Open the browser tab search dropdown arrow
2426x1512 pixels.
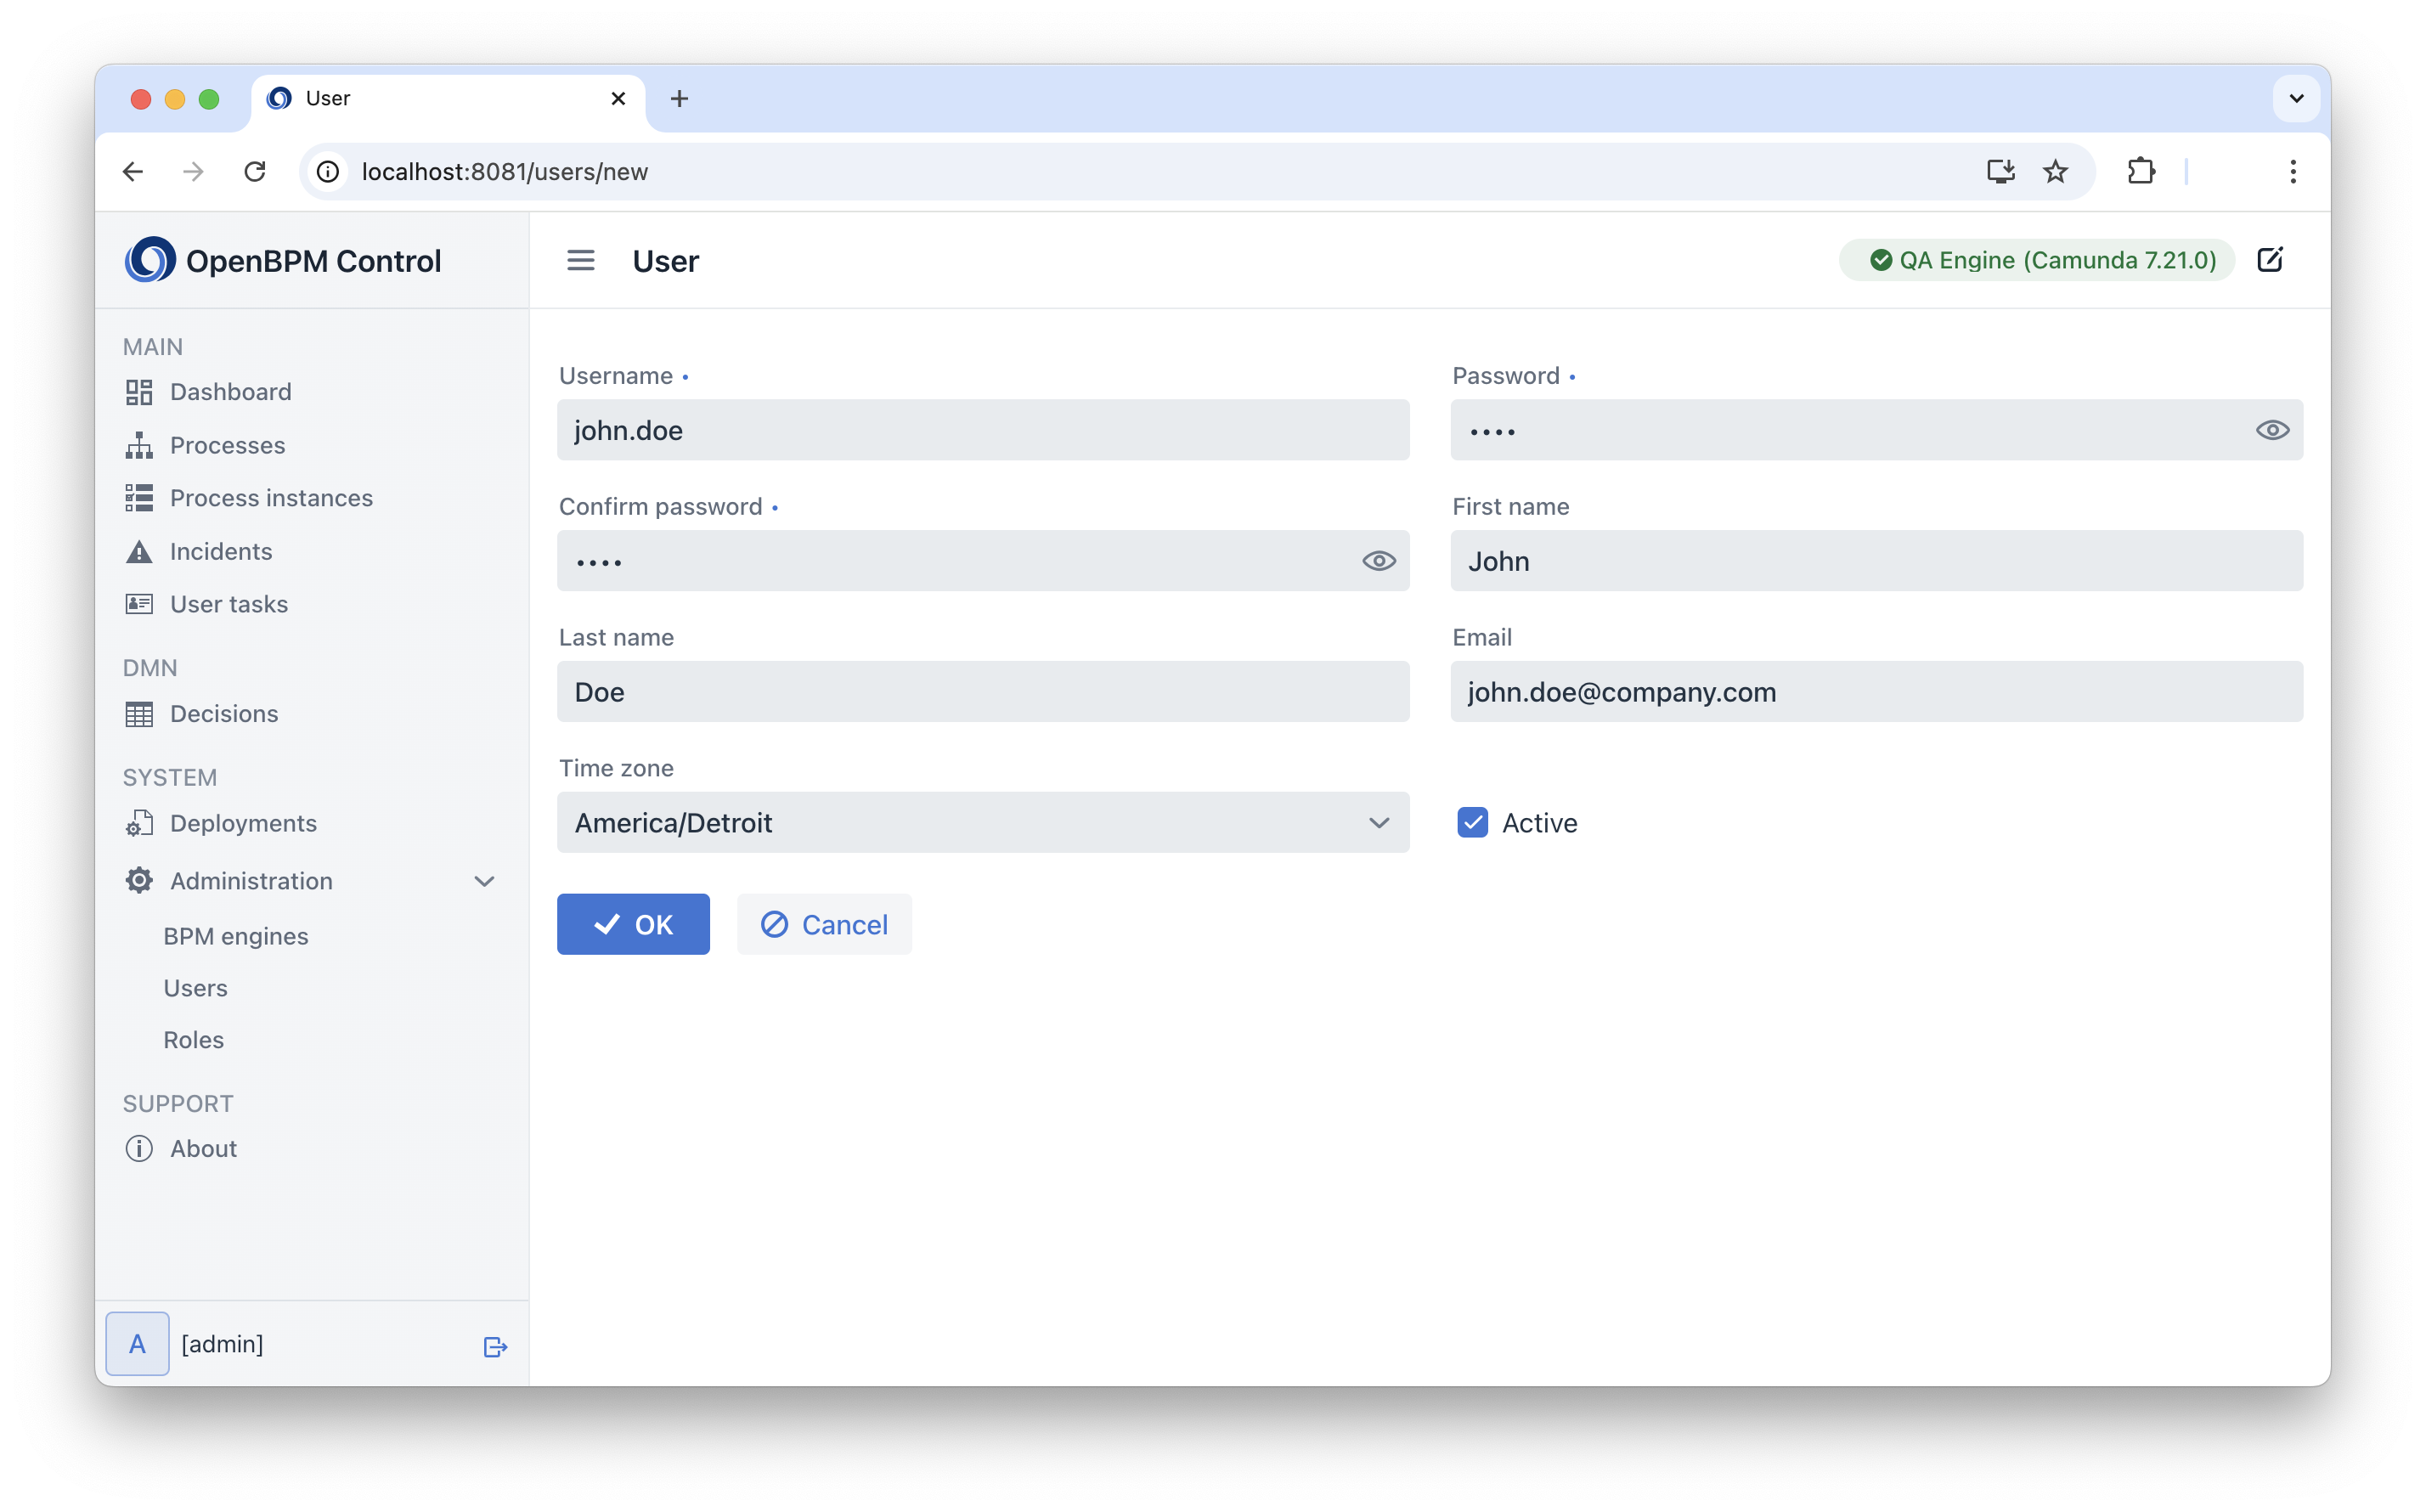[2296, 99]
